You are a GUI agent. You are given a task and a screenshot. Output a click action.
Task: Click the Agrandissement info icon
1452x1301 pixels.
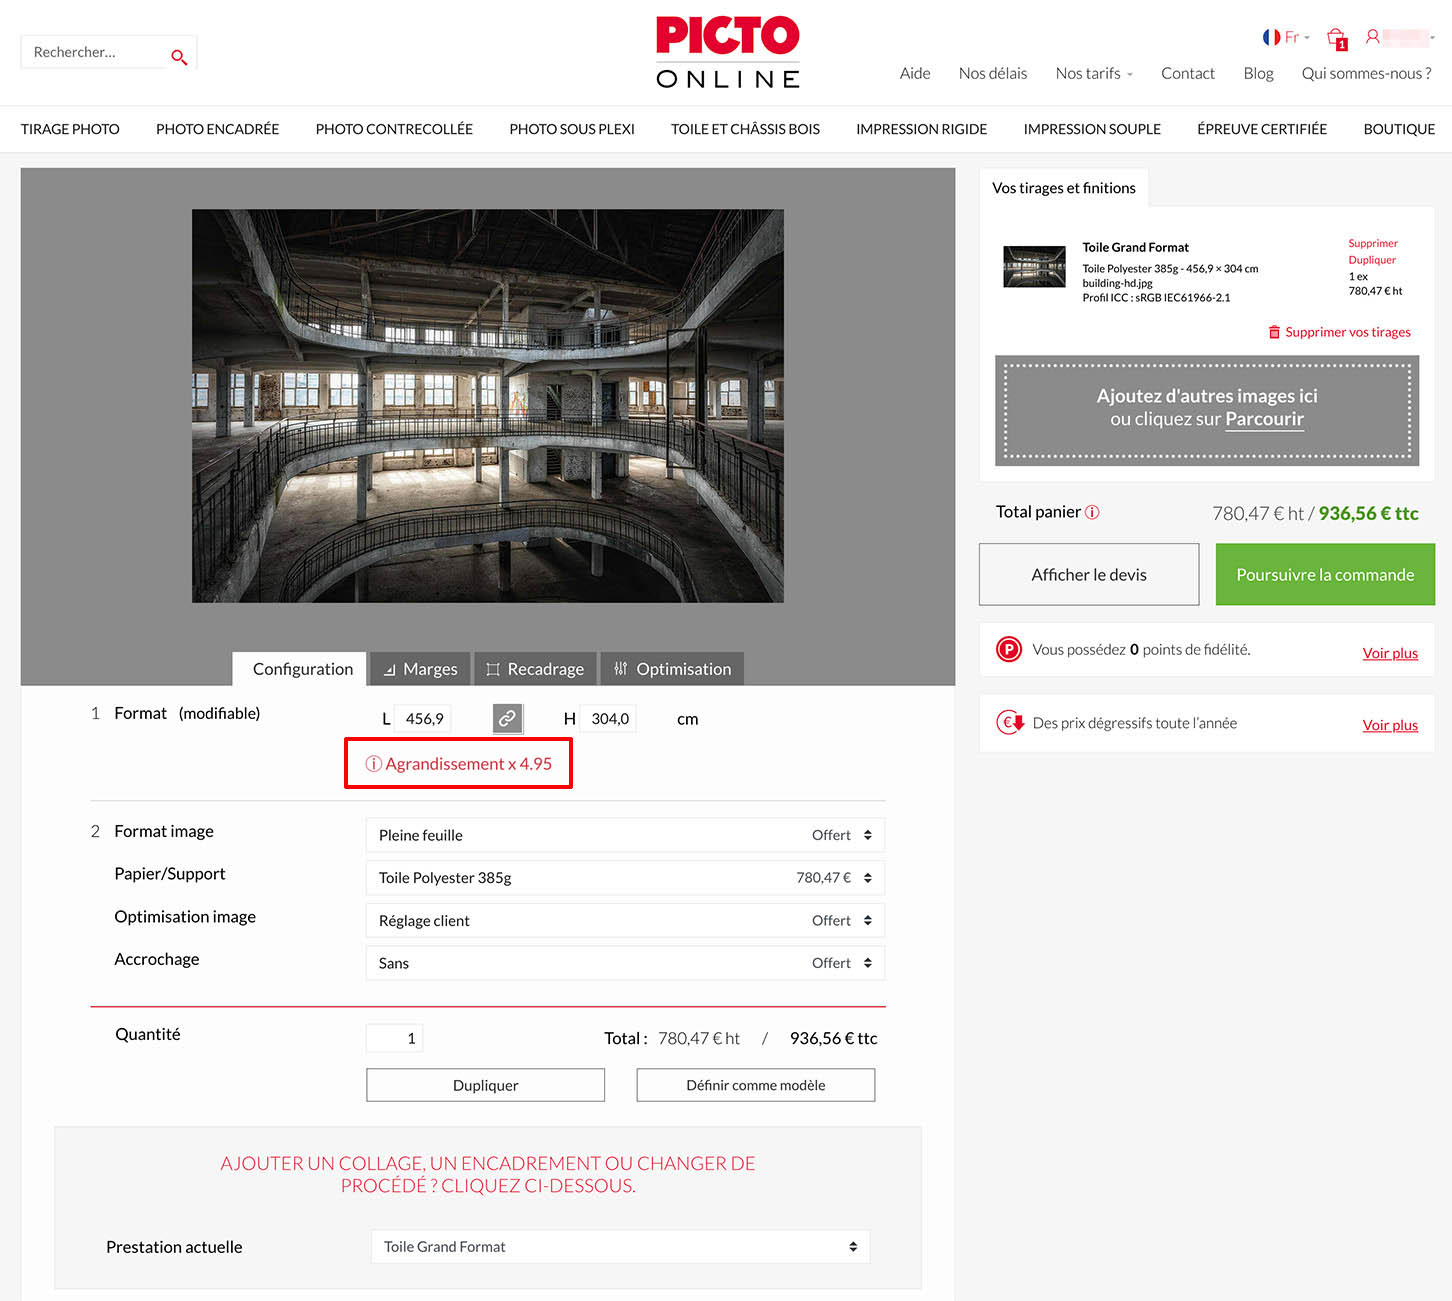[373, 764]
